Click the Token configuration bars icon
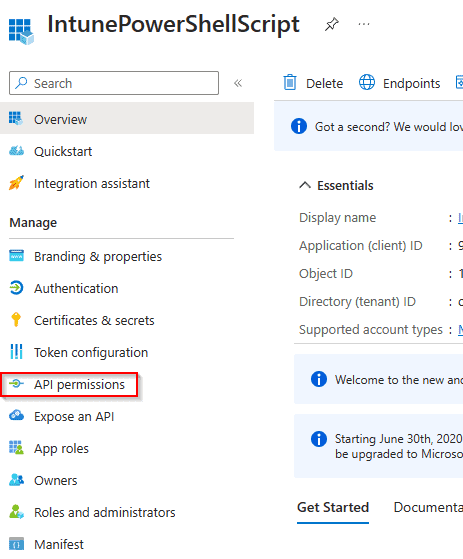The width and height of the screenshot is (463, 559). [x=16, y=352]
